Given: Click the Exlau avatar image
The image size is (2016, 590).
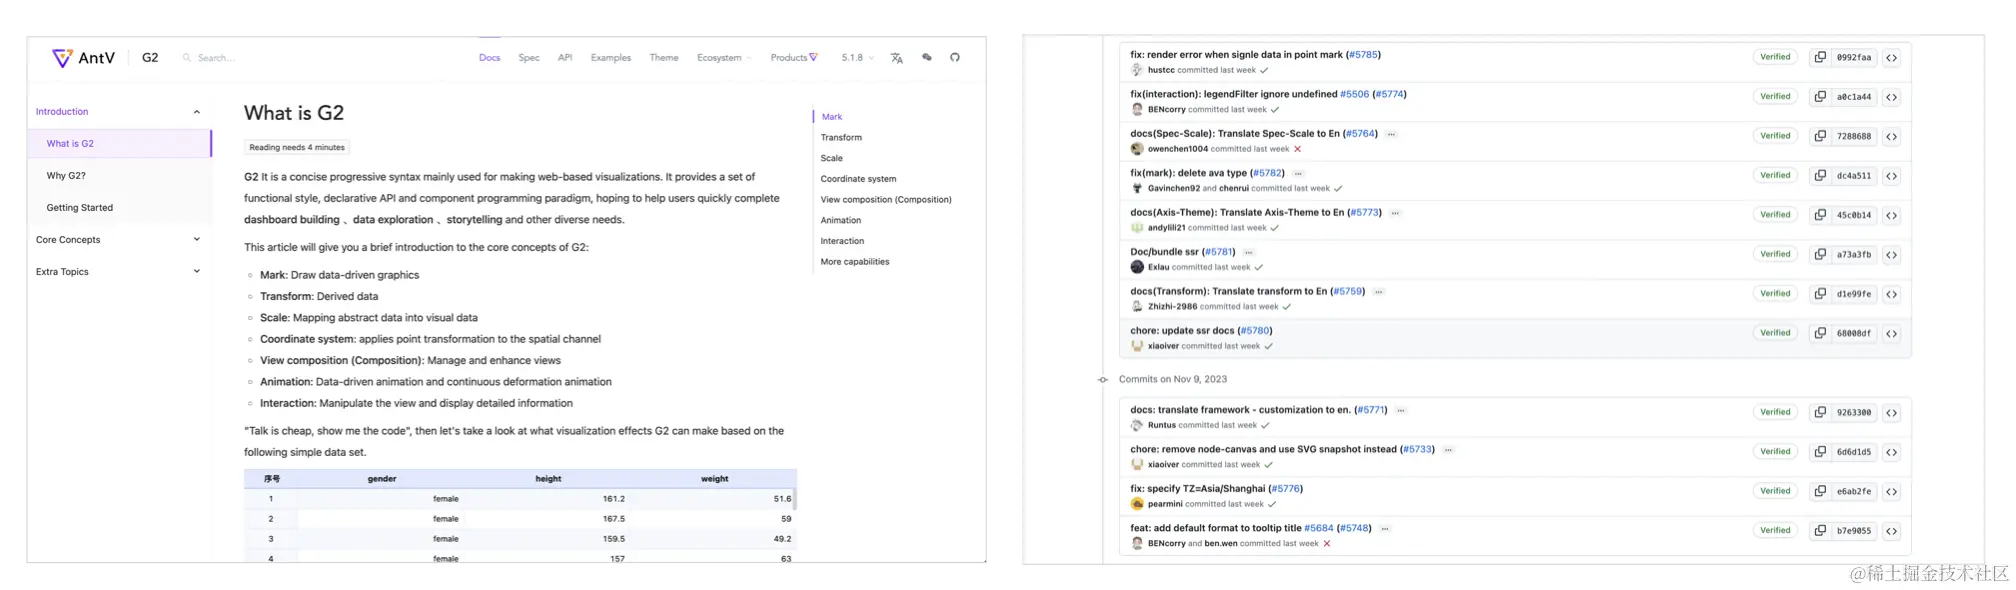Looking at the screenshot, I should [x=1137, y=267].
